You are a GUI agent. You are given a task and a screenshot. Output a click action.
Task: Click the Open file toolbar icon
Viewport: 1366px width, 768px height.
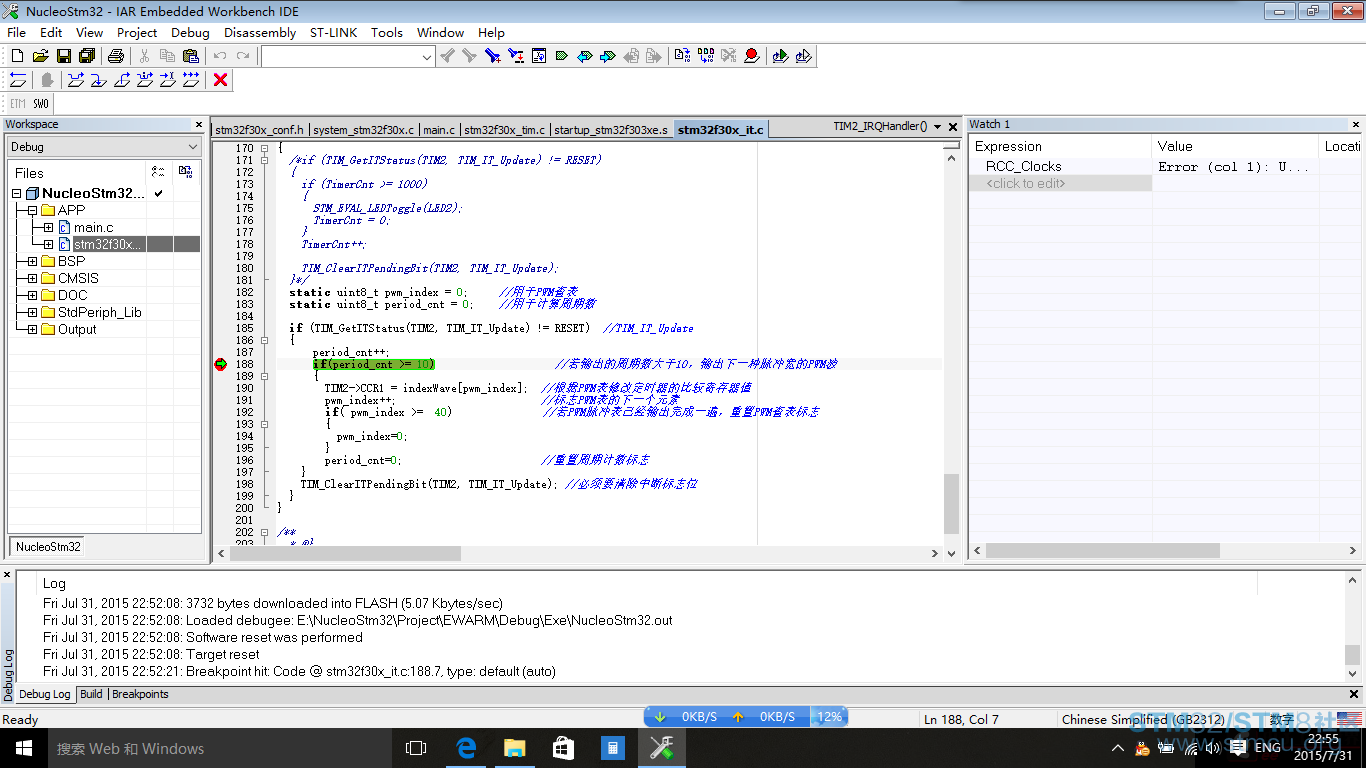40,56
